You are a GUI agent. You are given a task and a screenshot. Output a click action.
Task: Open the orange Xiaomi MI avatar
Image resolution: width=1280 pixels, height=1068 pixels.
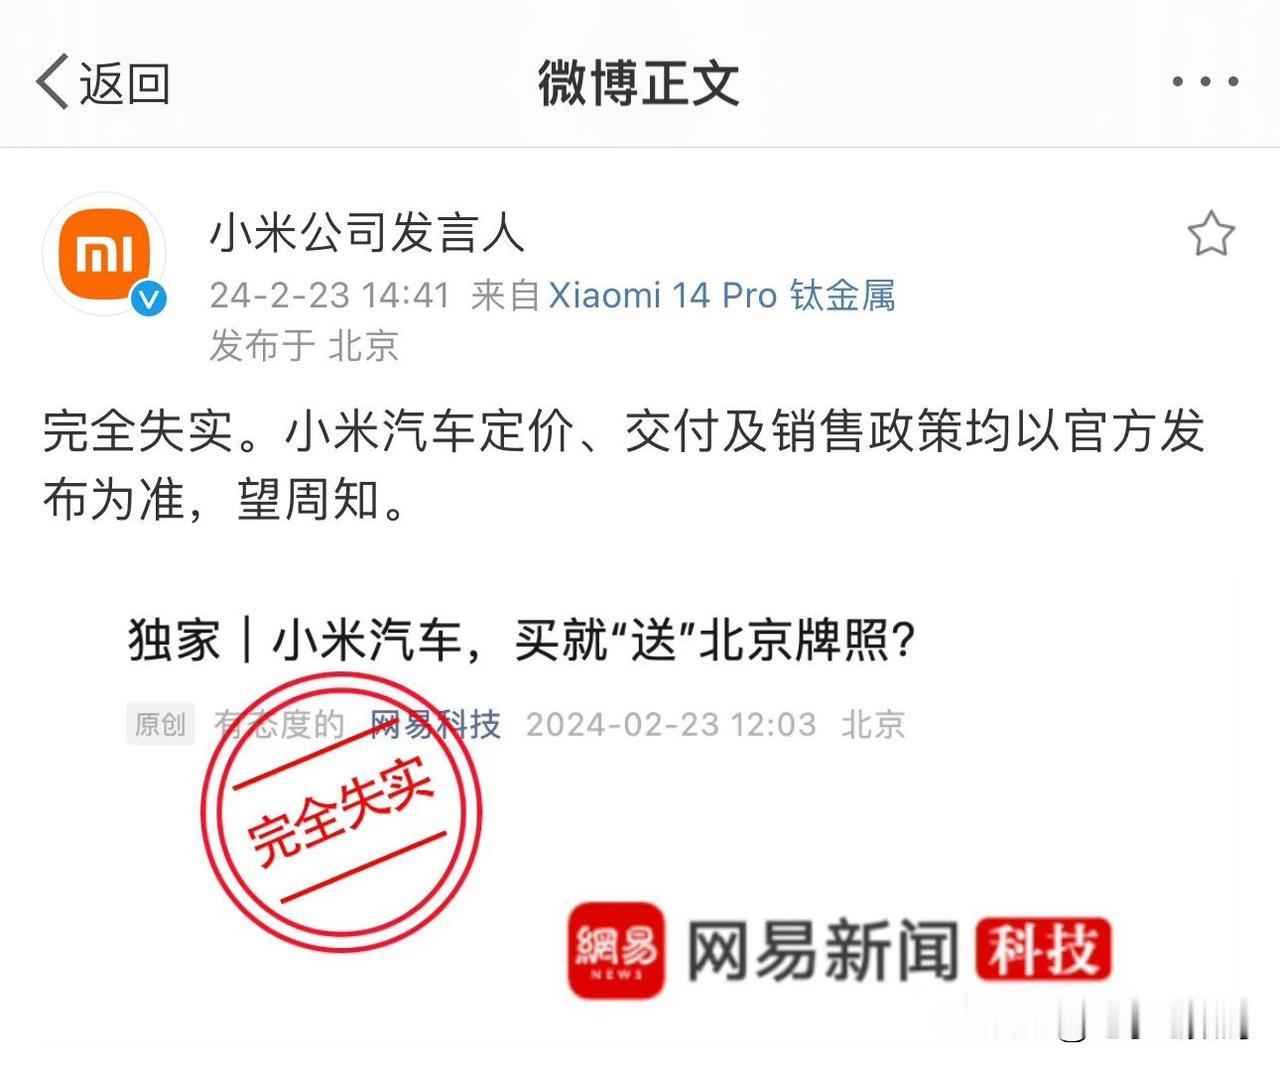[104, 254]
